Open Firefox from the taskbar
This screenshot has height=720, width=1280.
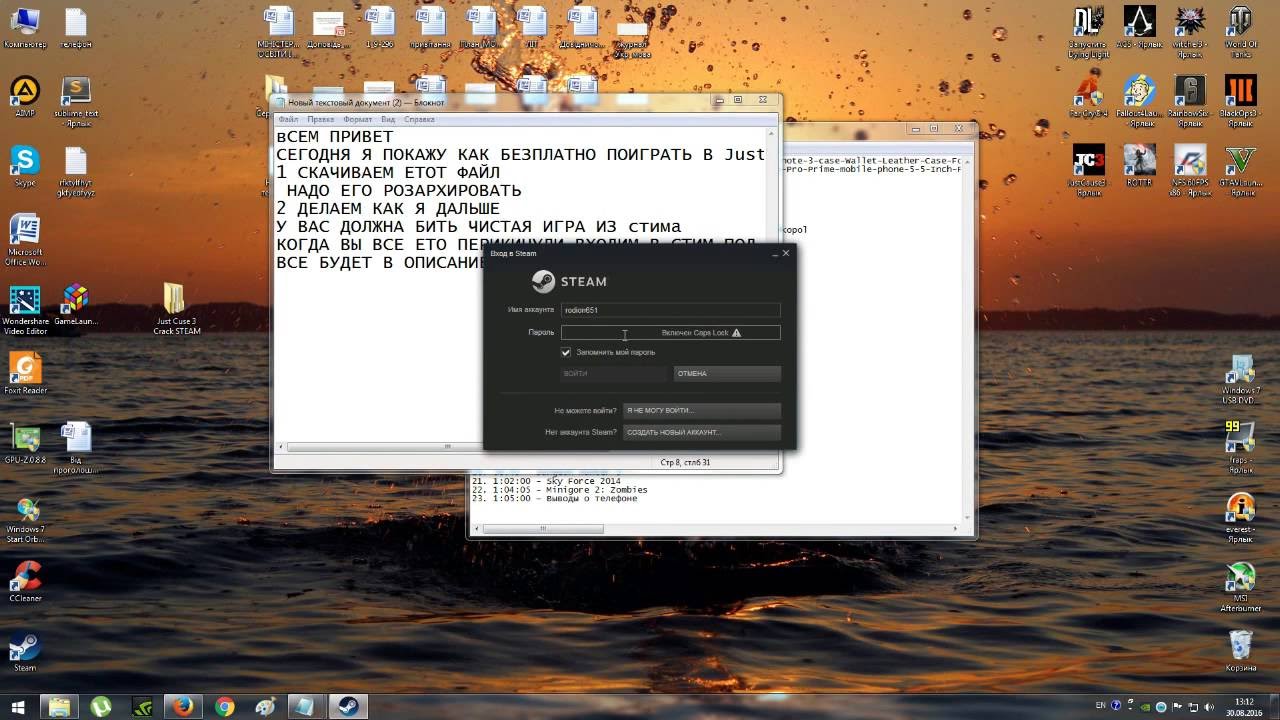click(183, 706)
